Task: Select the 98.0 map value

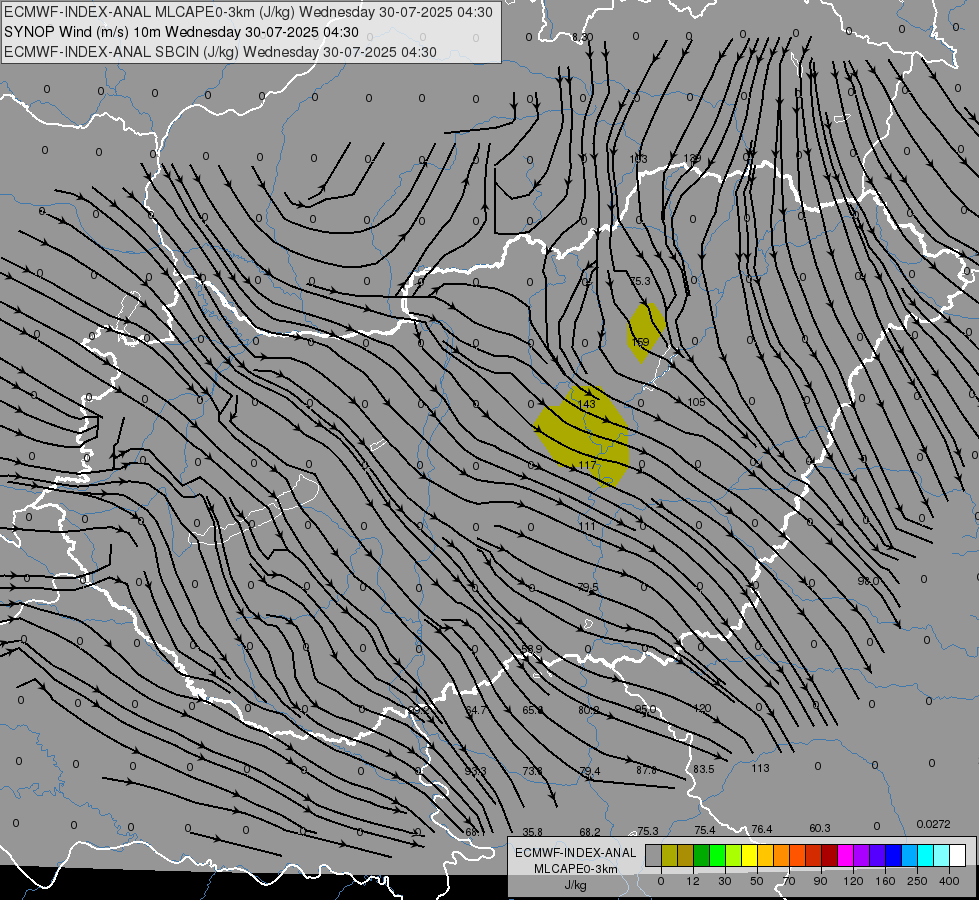Action: (x=868, y=581)
